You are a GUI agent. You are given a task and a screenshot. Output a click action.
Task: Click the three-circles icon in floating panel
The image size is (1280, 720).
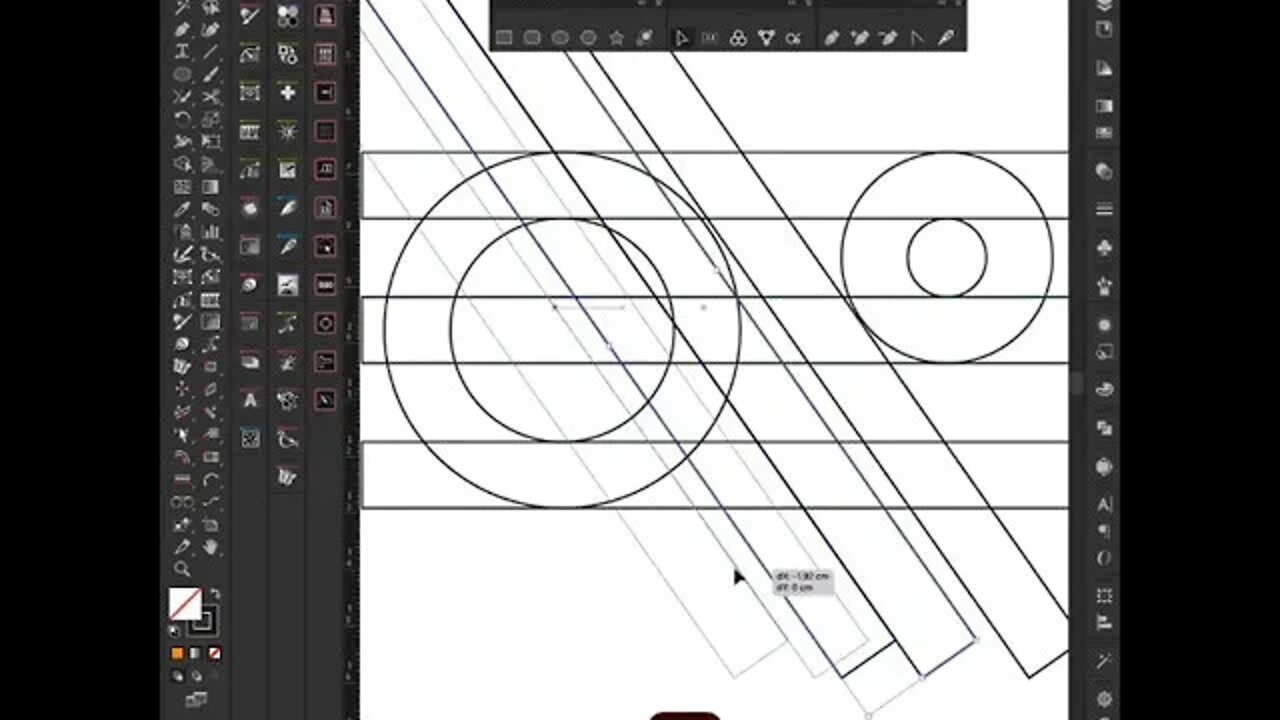[738, 38]
